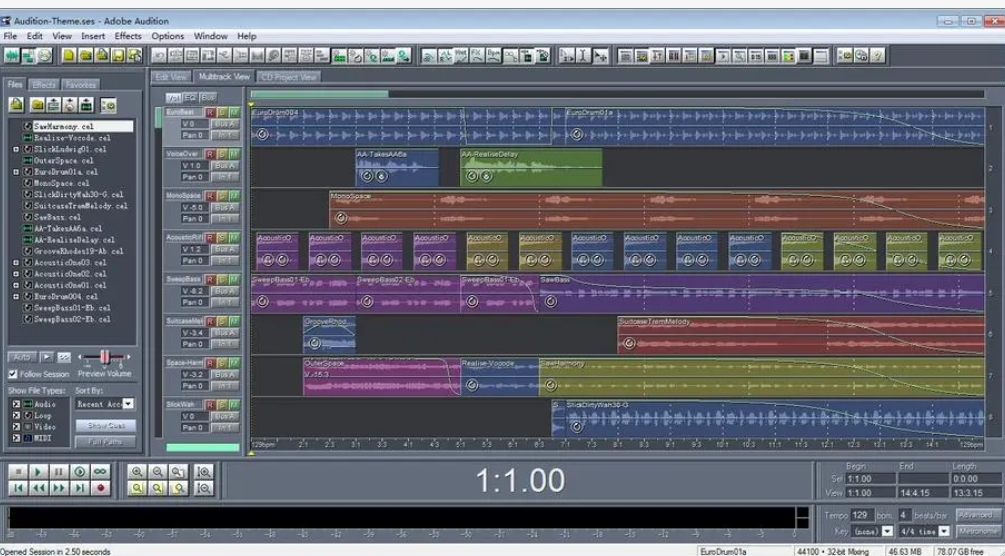The width and height of the screenshot is (1005, 556).
Task: Jump to beginning with Go to Start button
Action: (x=18, y=488)
